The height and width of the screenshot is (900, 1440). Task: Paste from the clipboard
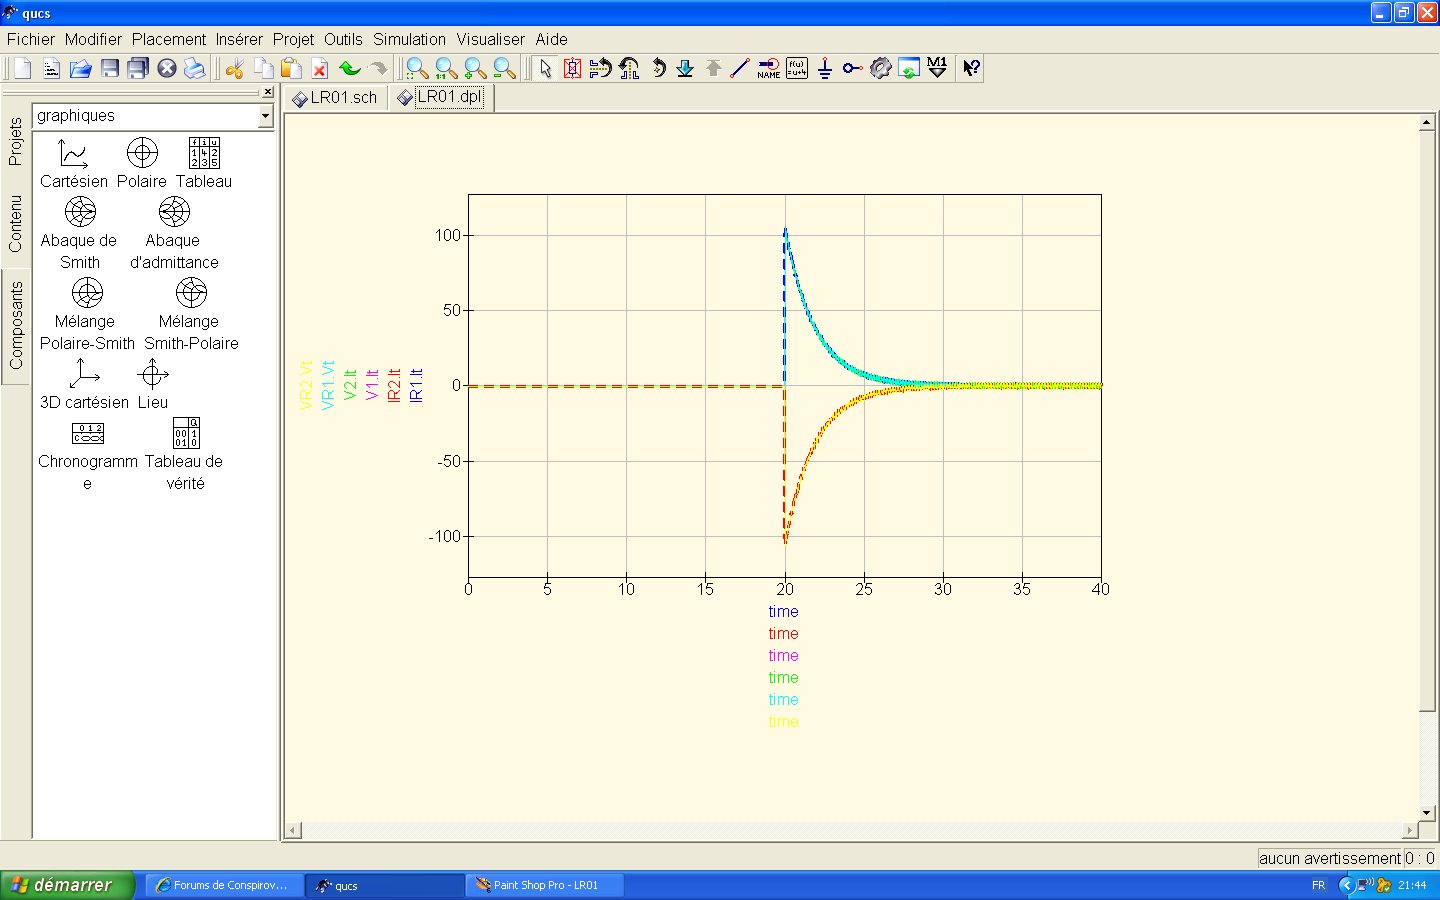[x=291, y=68]
